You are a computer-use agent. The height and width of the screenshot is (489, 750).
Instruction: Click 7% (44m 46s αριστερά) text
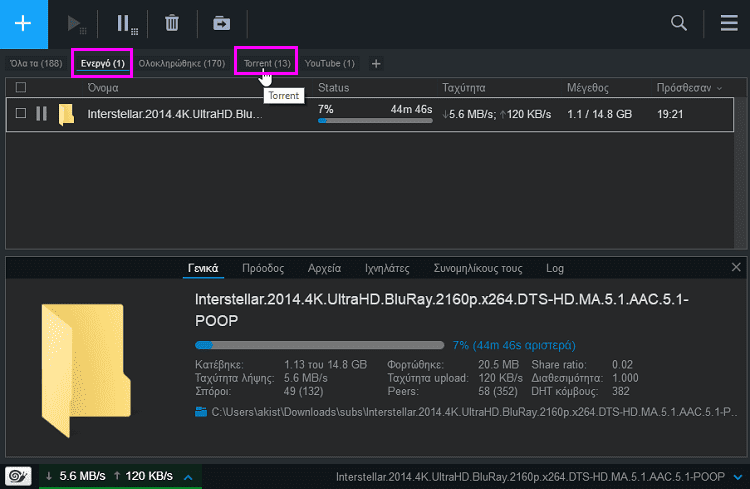514,345
